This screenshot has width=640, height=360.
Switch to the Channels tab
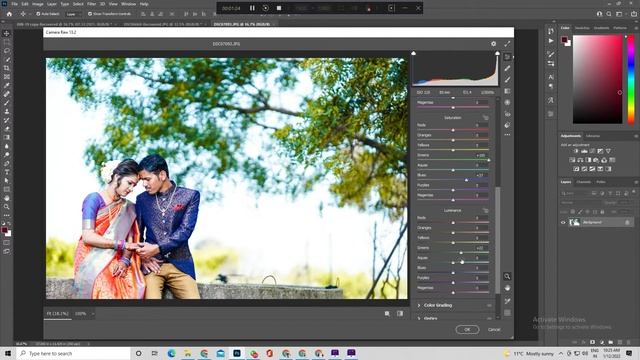pyautogui.click(x=584, y=182)
